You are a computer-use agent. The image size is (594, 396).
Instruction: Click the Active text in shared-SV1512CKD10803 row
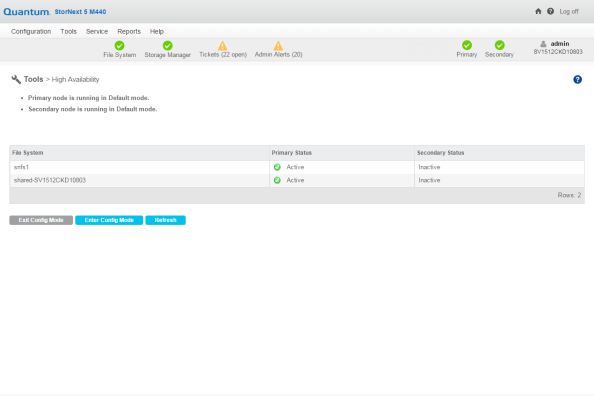click(x=295, y=180)
